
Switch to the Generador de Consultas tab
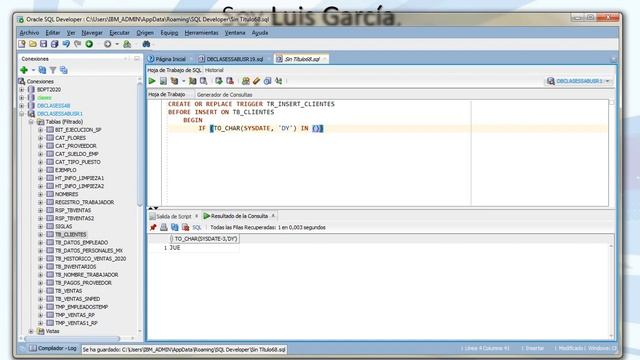tap(224, 95)
